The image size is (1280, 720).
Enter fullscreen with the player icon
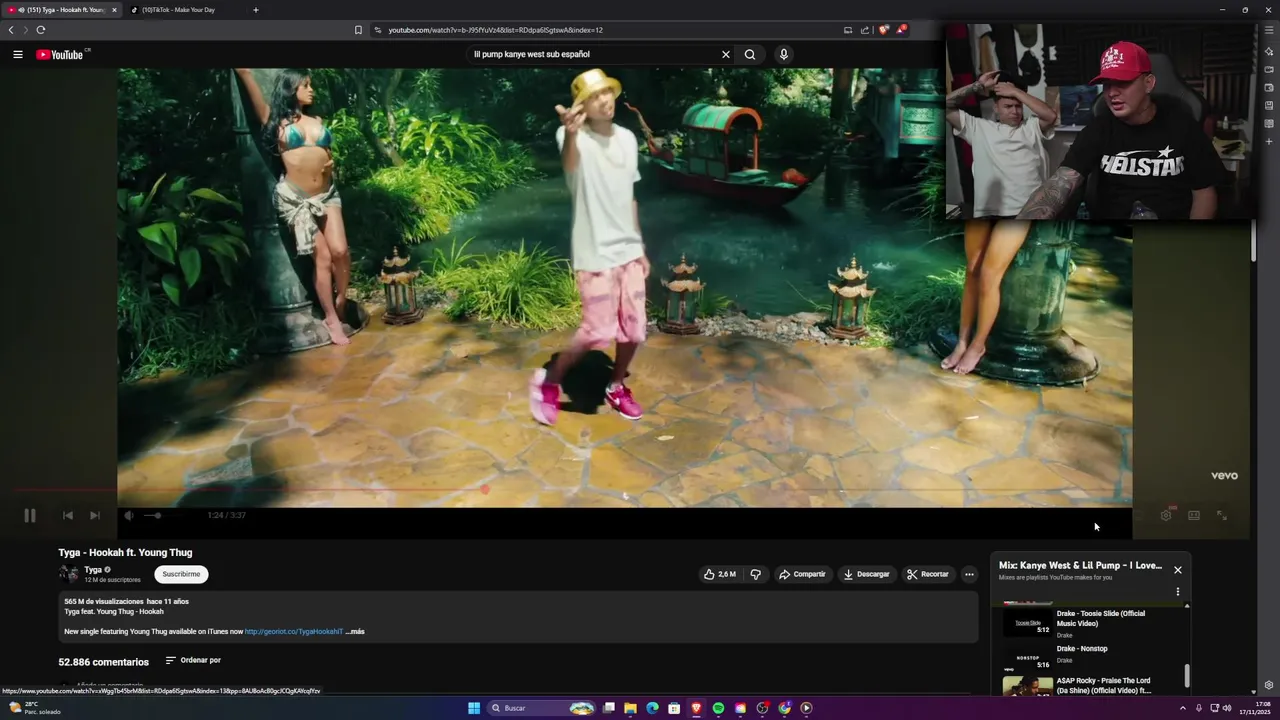pos(1222,515)
